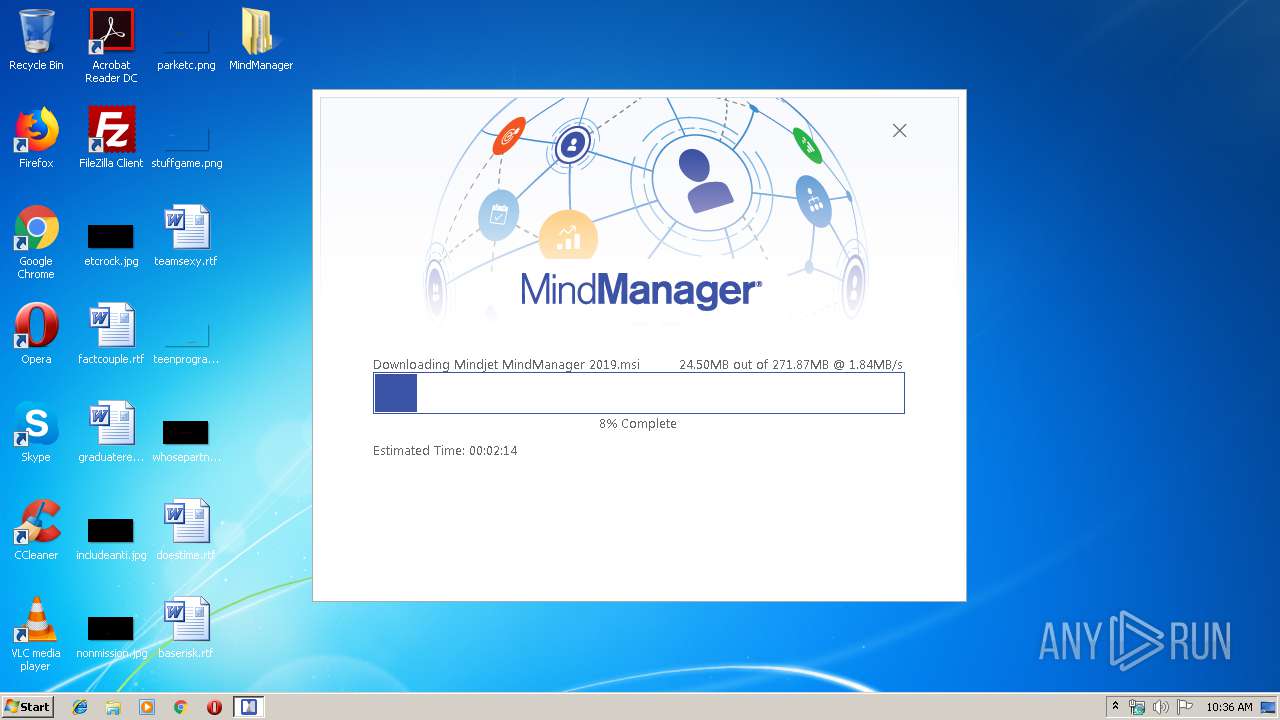The image size is (1280, 720).
Task: Select baserisk.rtf document on desktop
Action: point(186,628)
